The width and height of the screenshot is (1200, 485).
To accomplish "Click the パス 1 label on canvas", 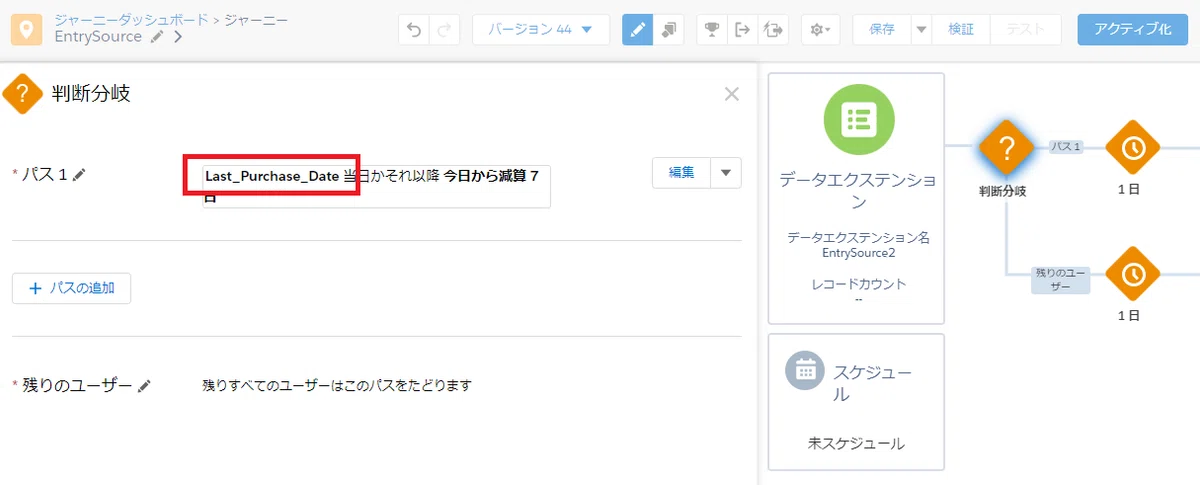I will pos(1065,146).
